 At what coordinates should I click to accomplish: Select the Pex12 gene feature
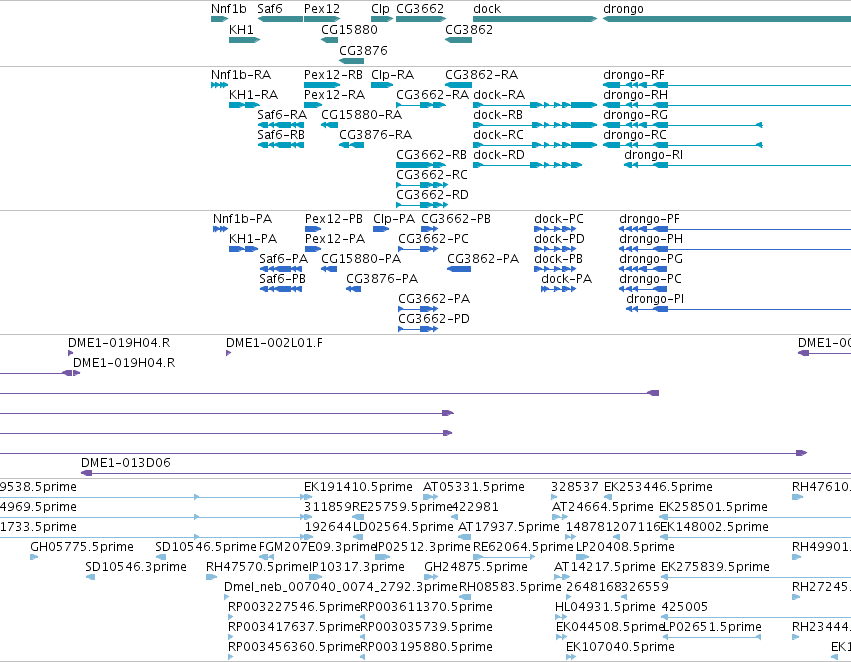click(322, 19)
